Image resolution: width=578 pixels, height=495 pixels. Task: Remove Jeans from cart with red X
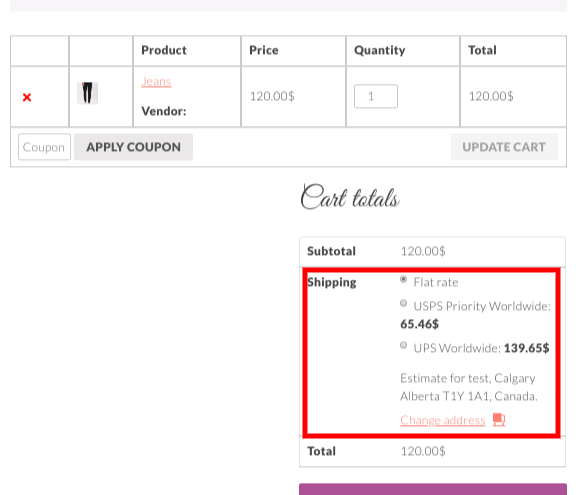pyautogui.click(x=27, y=97)
